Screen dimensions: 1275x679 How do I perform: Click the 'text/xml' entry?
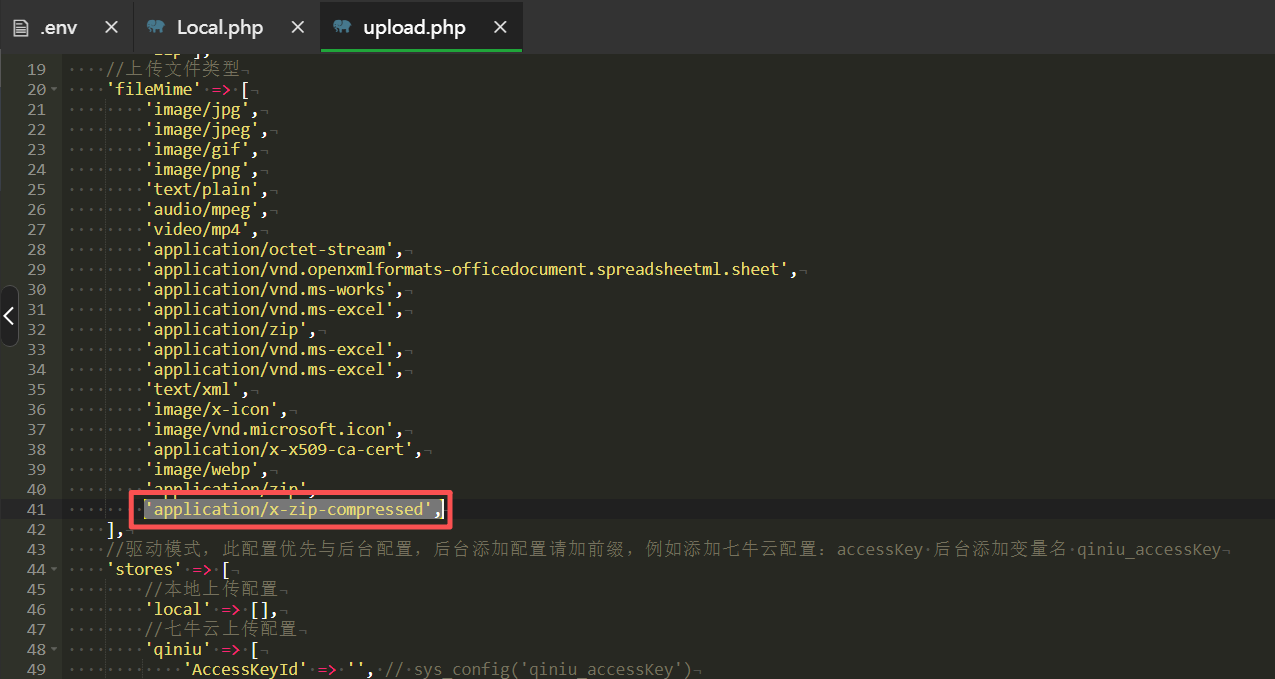[x=196, y=389]
